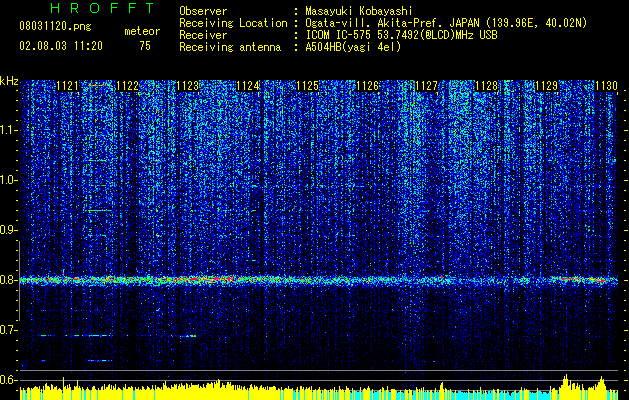This screenshot has height=400, width=629.
Task: Click the 1124 time marker
Action: 248,85
